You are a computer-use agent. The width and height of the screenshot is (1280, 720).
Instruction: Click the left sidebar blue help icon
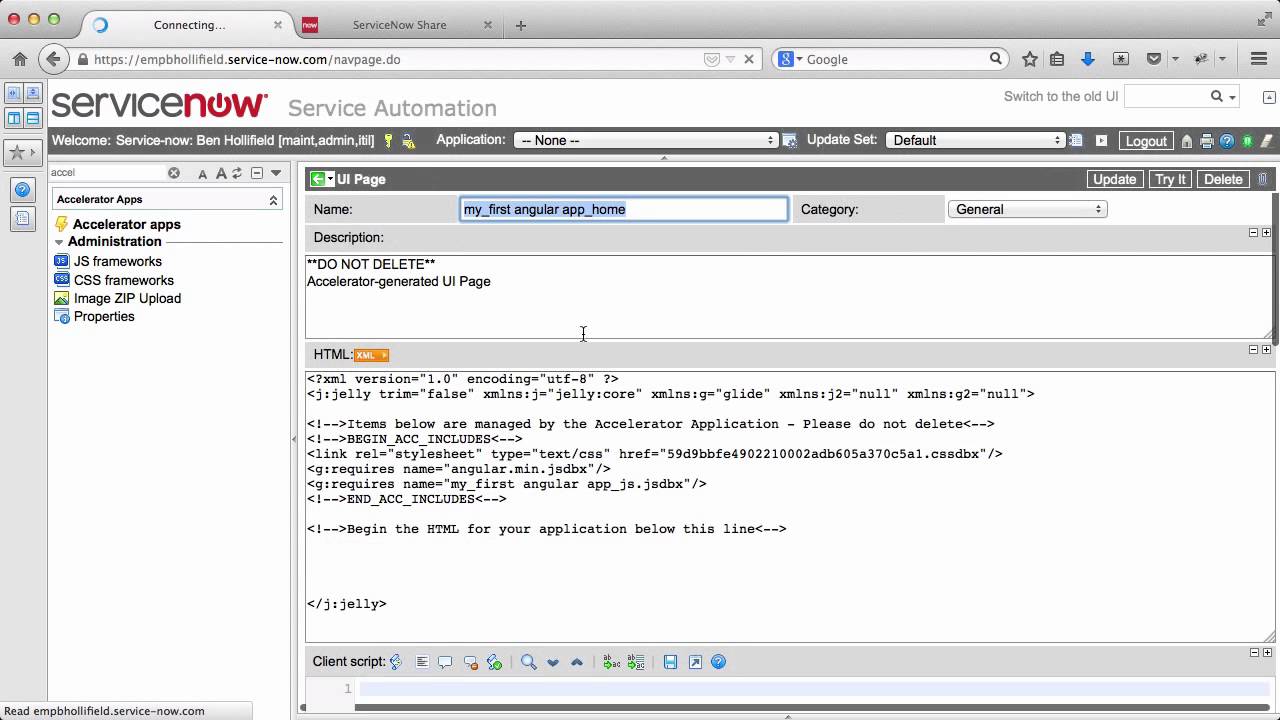(22, 190)
